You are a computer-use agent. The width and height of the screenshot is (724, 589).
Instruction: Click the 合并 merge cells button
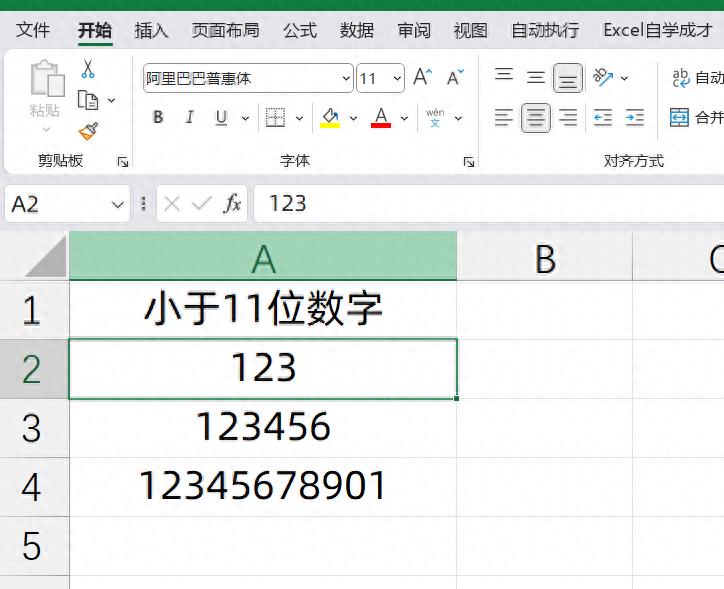(x=696, y=118)
